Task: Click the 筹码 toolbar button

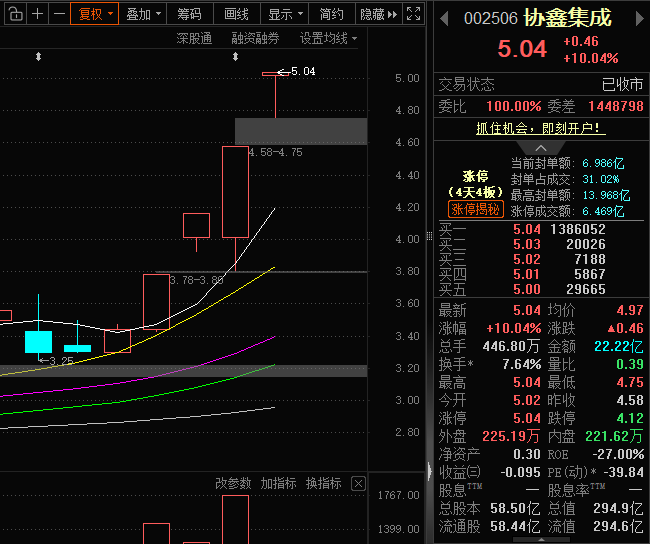Action: pos(189,14)
